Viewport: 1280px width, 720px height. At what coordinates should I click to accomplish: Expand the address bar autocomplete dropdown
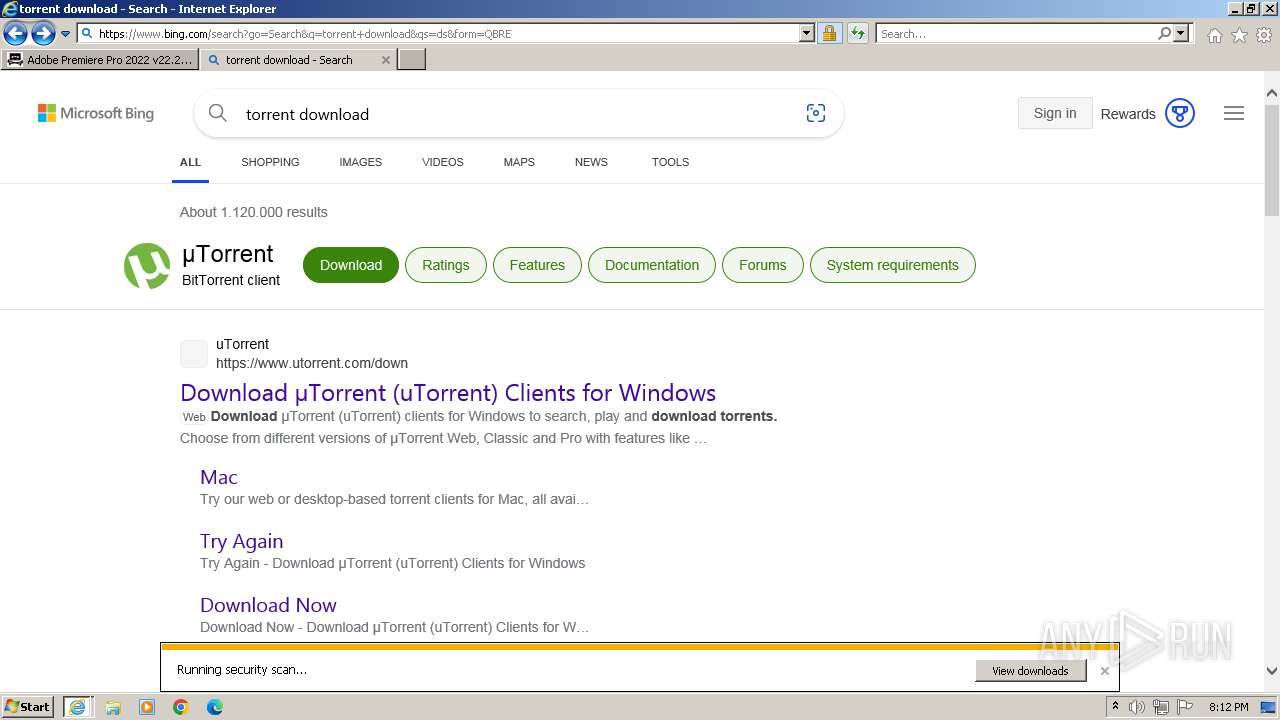(807, 34)
